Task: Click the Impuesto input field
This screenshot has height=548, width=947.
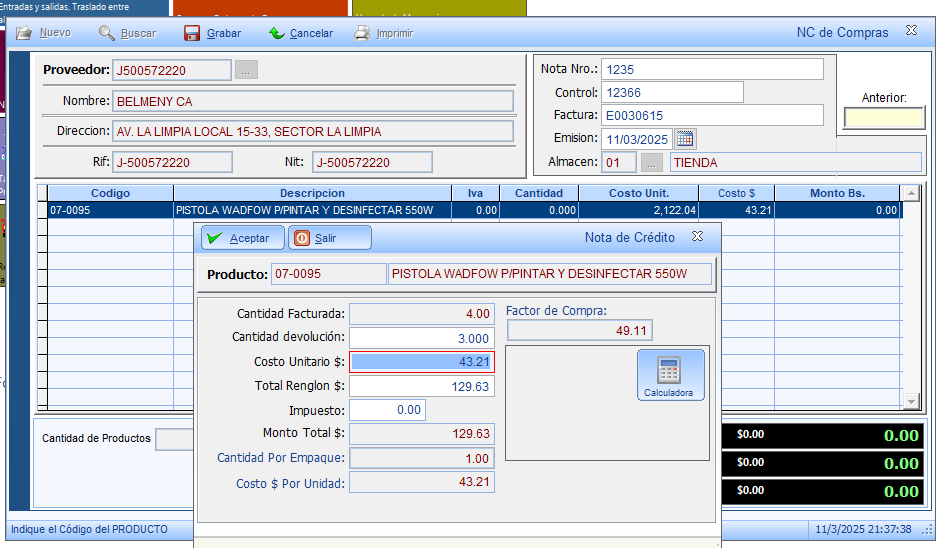Action: [387, 410]
